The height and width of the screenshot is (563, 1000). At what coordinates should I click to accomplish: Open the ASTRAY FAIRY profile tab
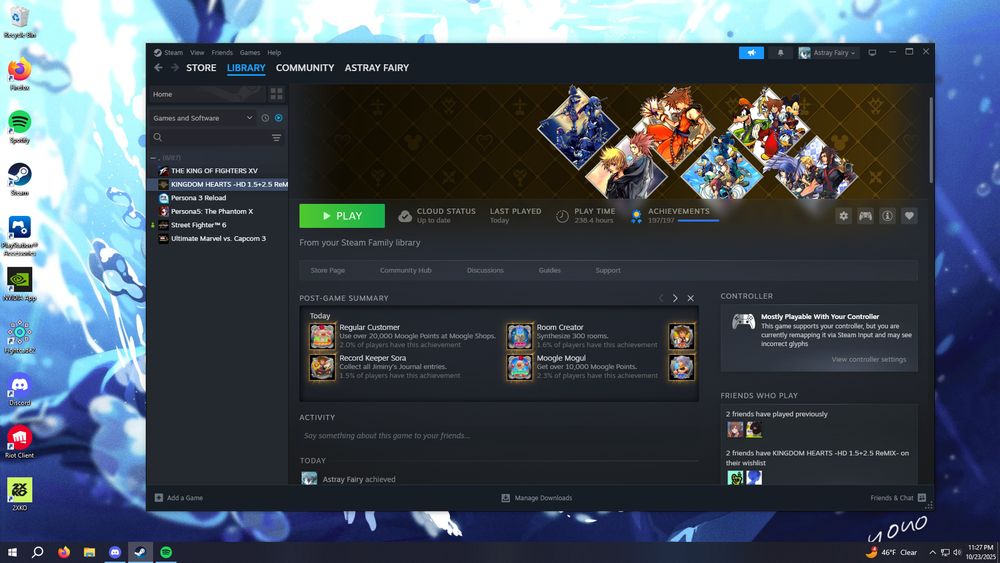(377, 68)
